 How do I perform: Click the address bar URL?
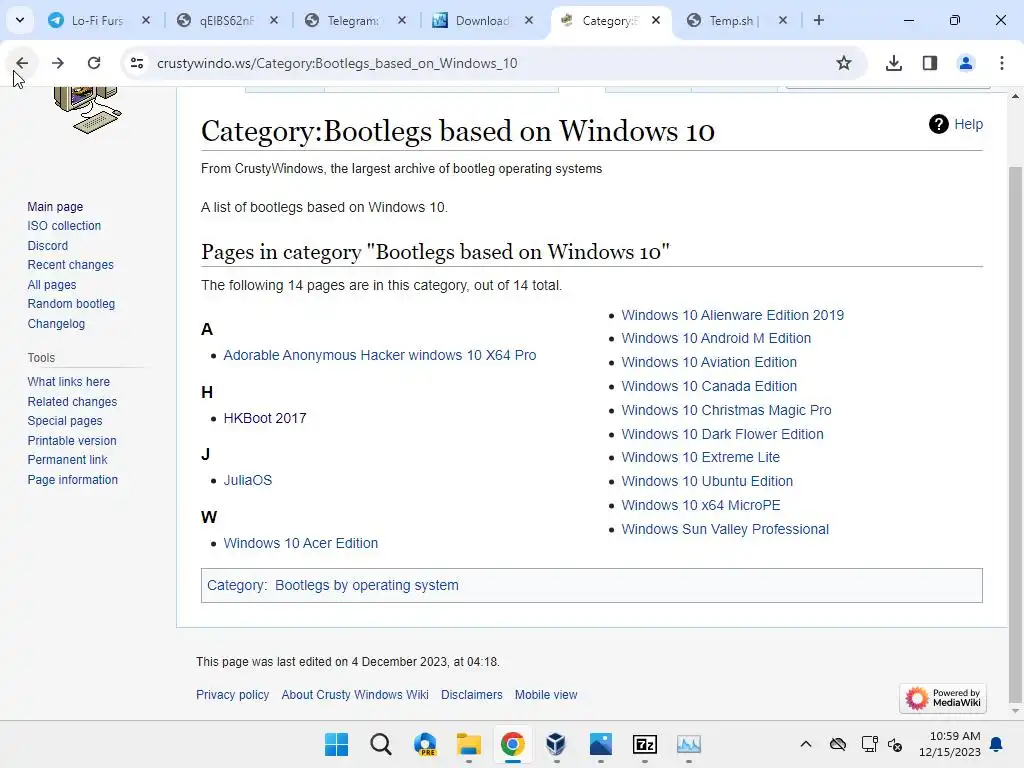point(337,63)
